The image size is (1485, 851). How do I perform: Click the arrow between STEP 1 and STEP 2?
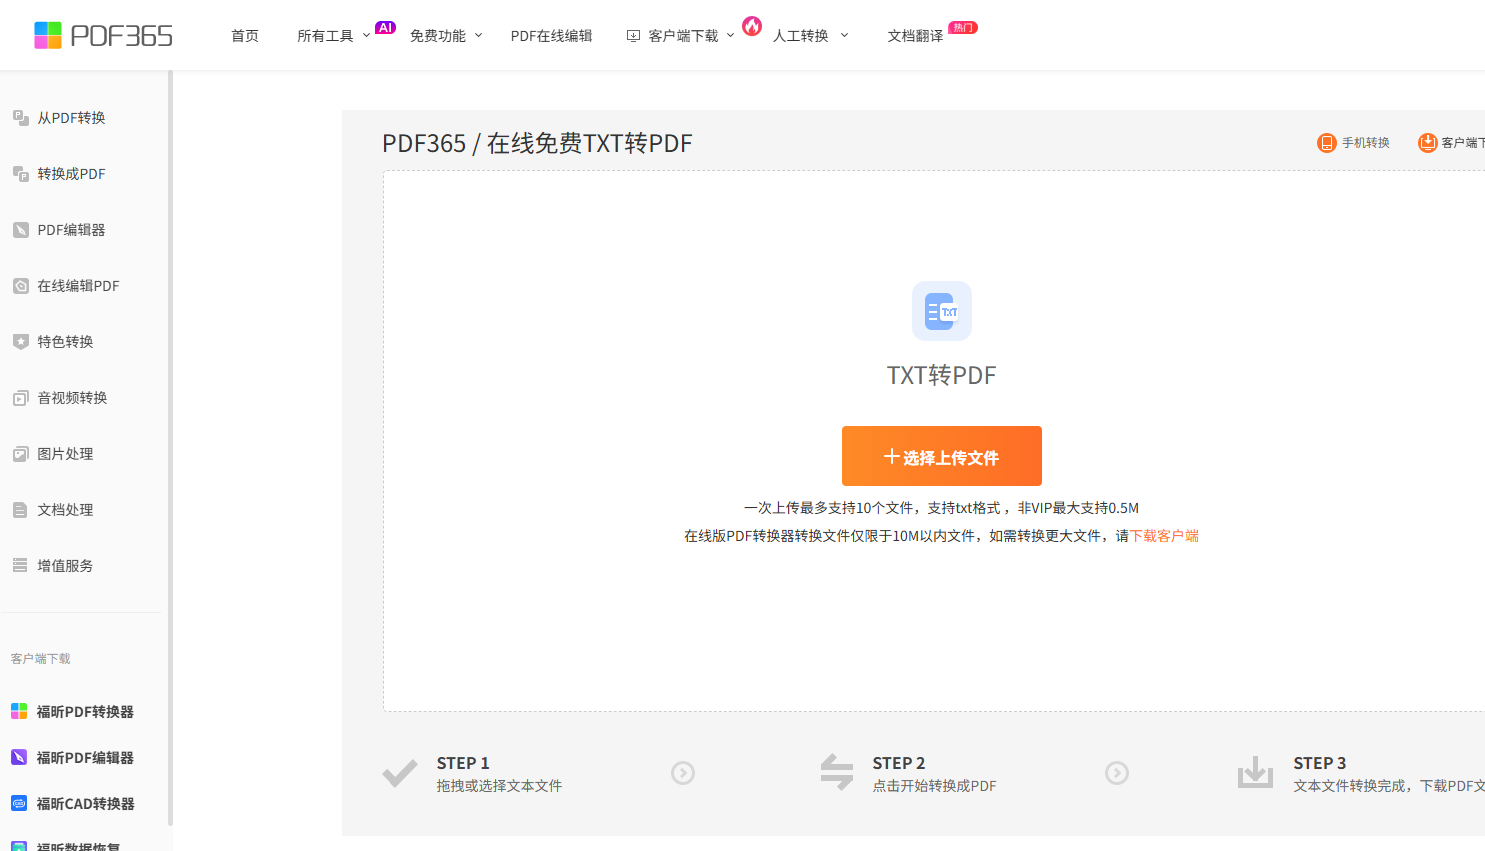point(683,773)
